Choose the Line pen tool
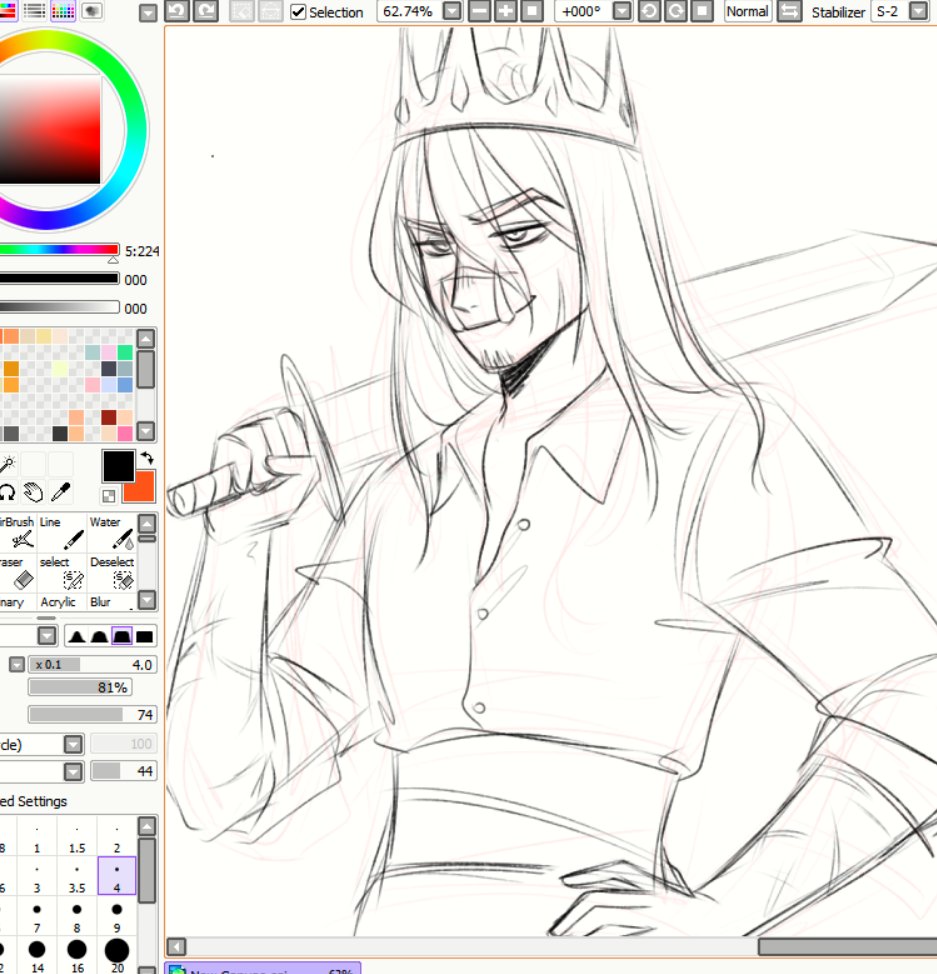 click(x=62, y=532)
